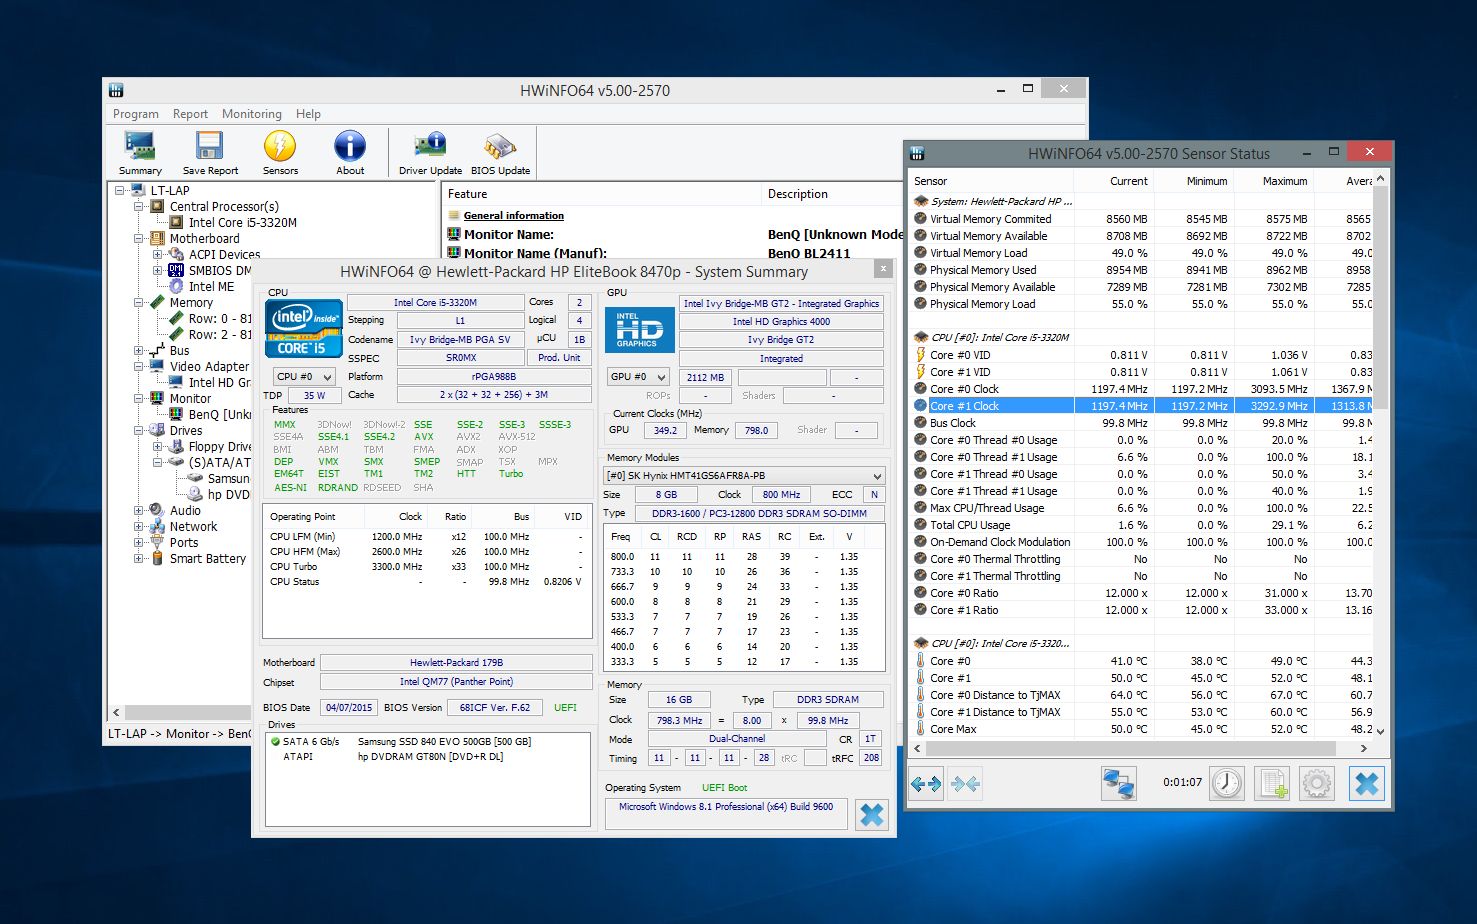Open the CPU #0 selector dropdown
Viewport: 1477px width, 924px height.
click(x=304, y=377)
